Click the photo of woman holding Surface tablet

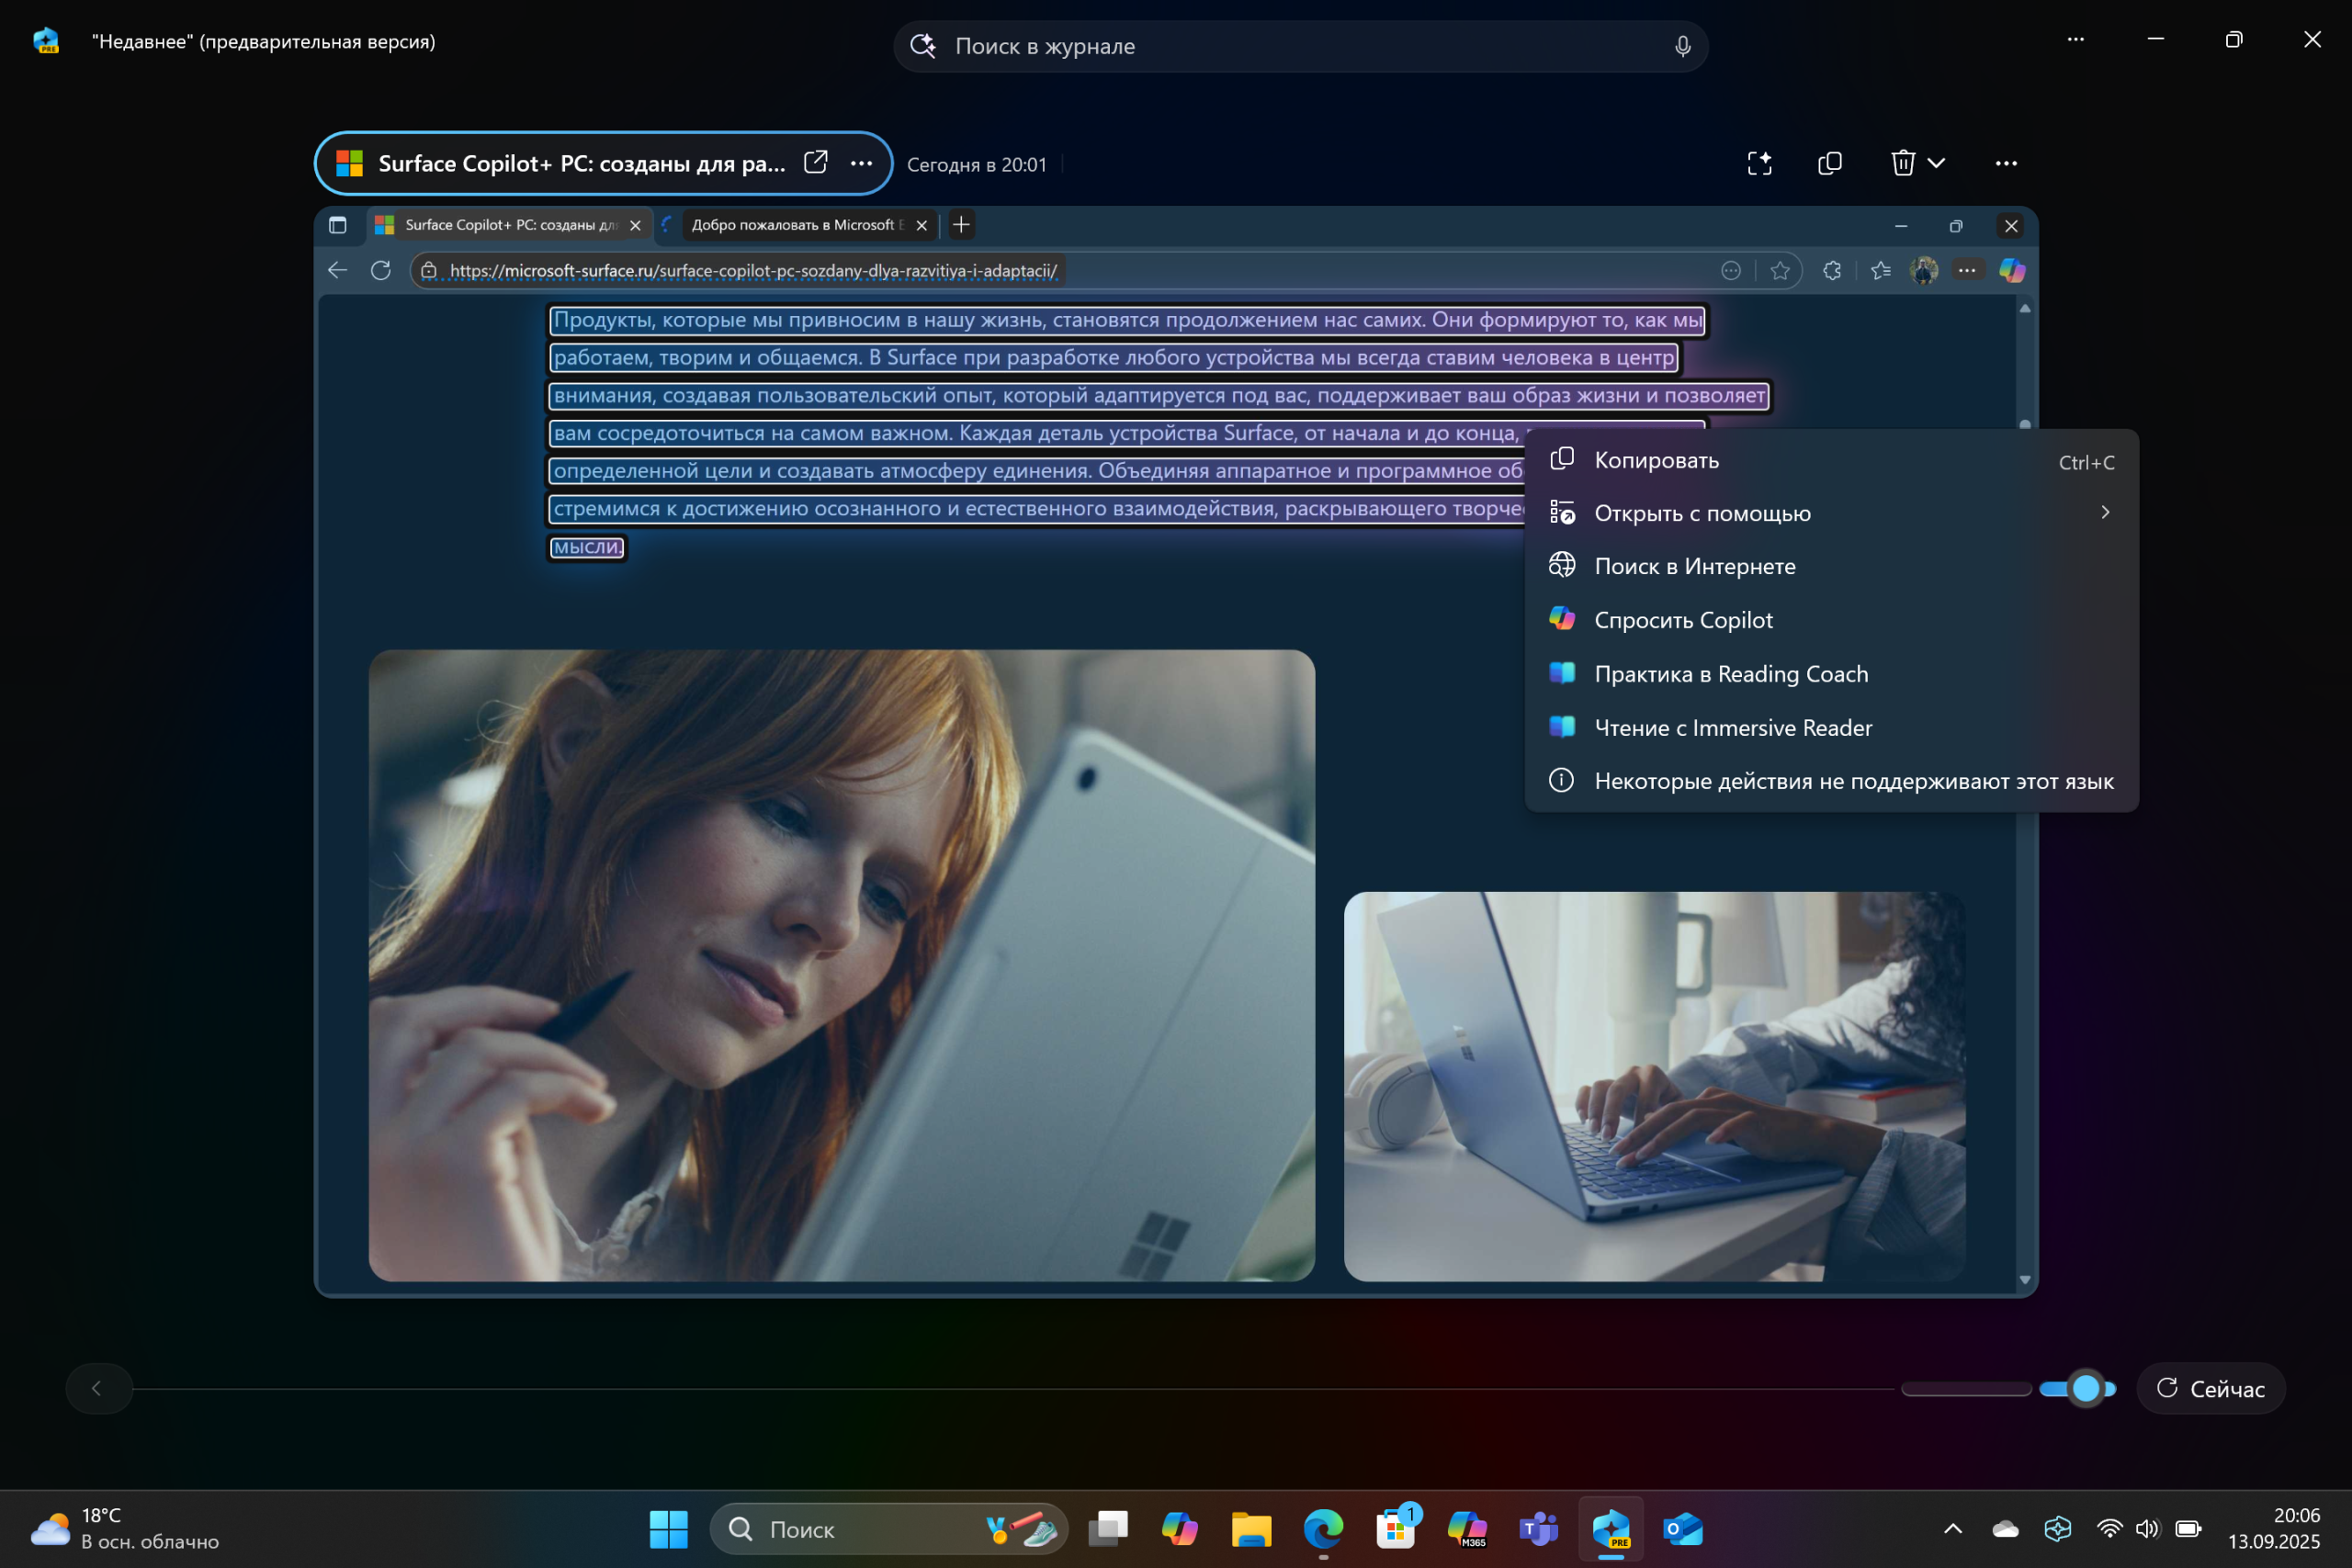[841, 965]
